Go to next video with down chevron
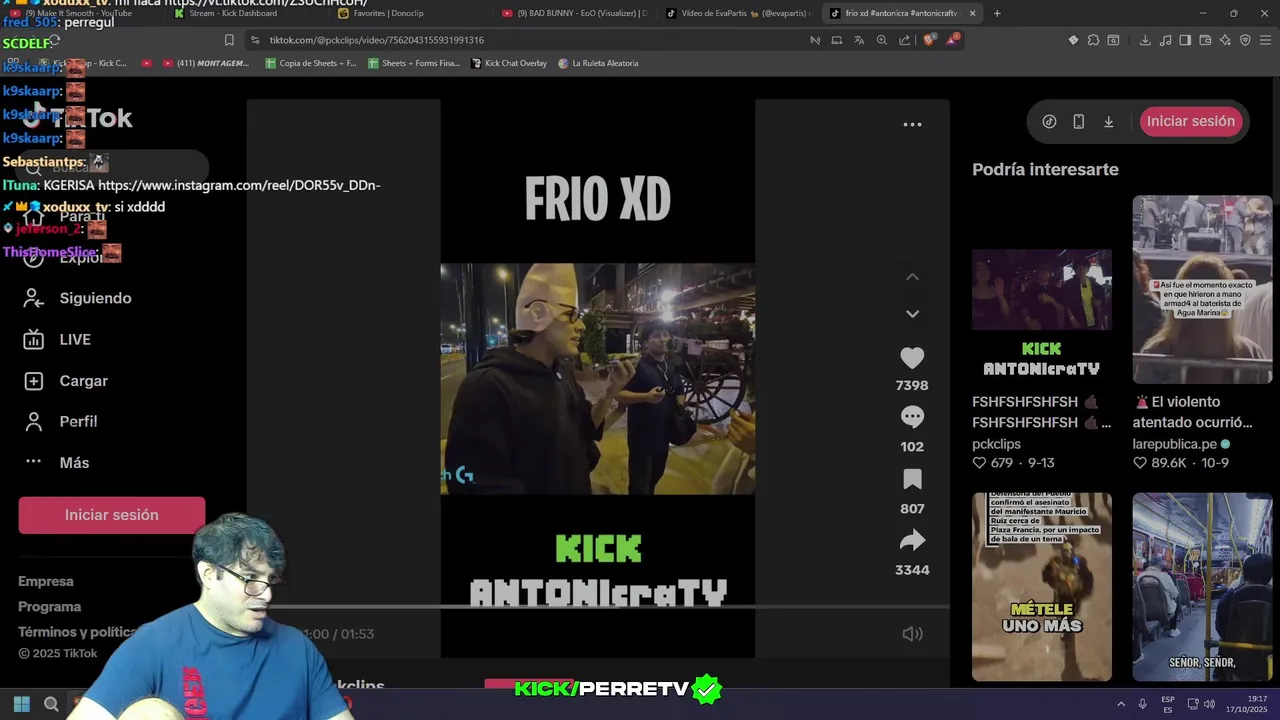This screenshot has width=1280, height=720. click(912, 314)
